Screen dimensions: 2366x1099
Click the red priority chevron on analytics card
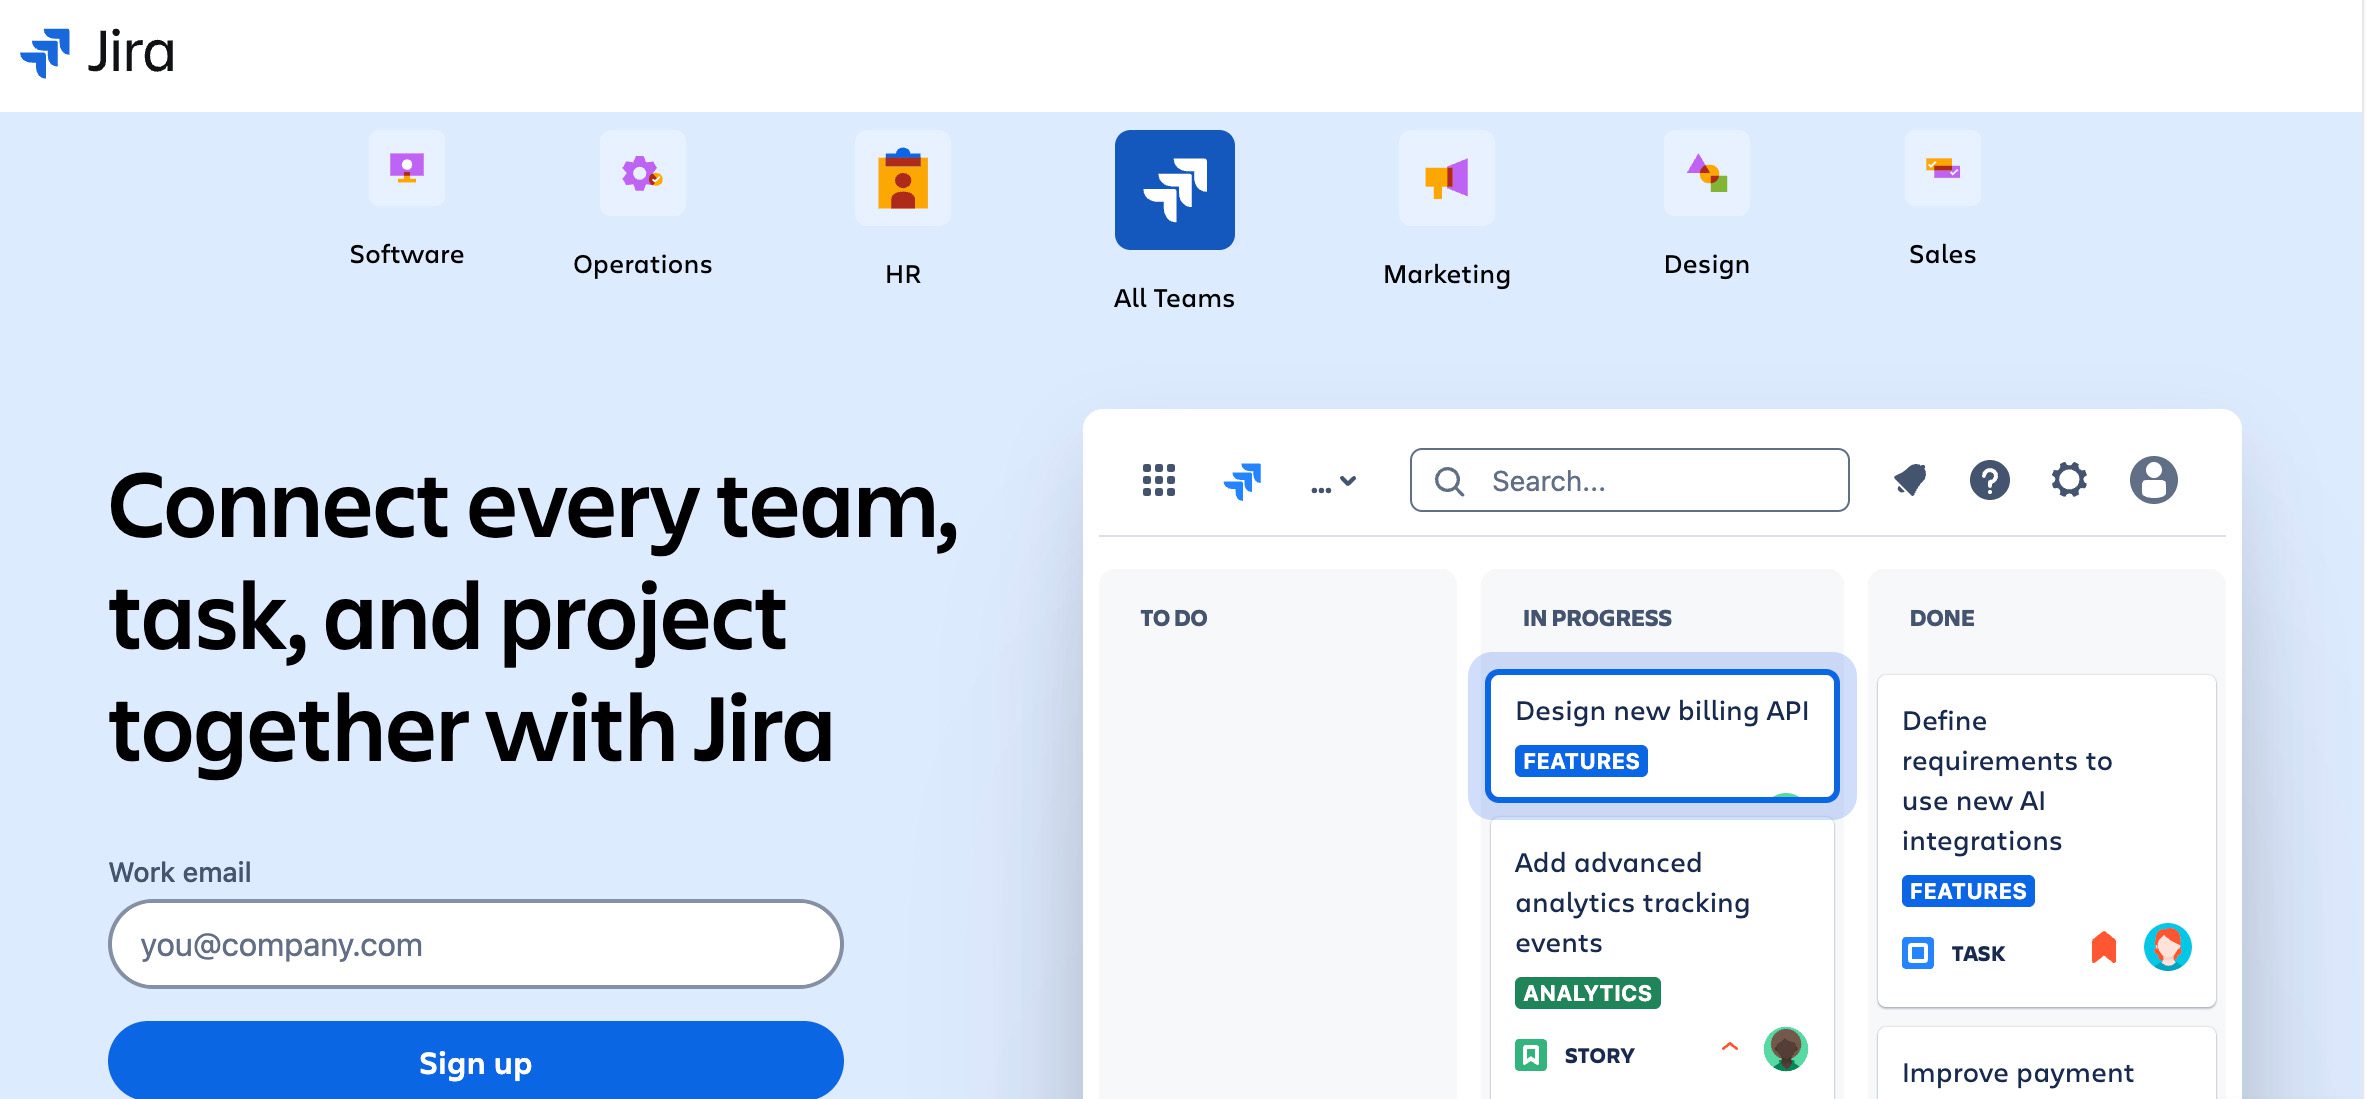pos(1730,1047)
